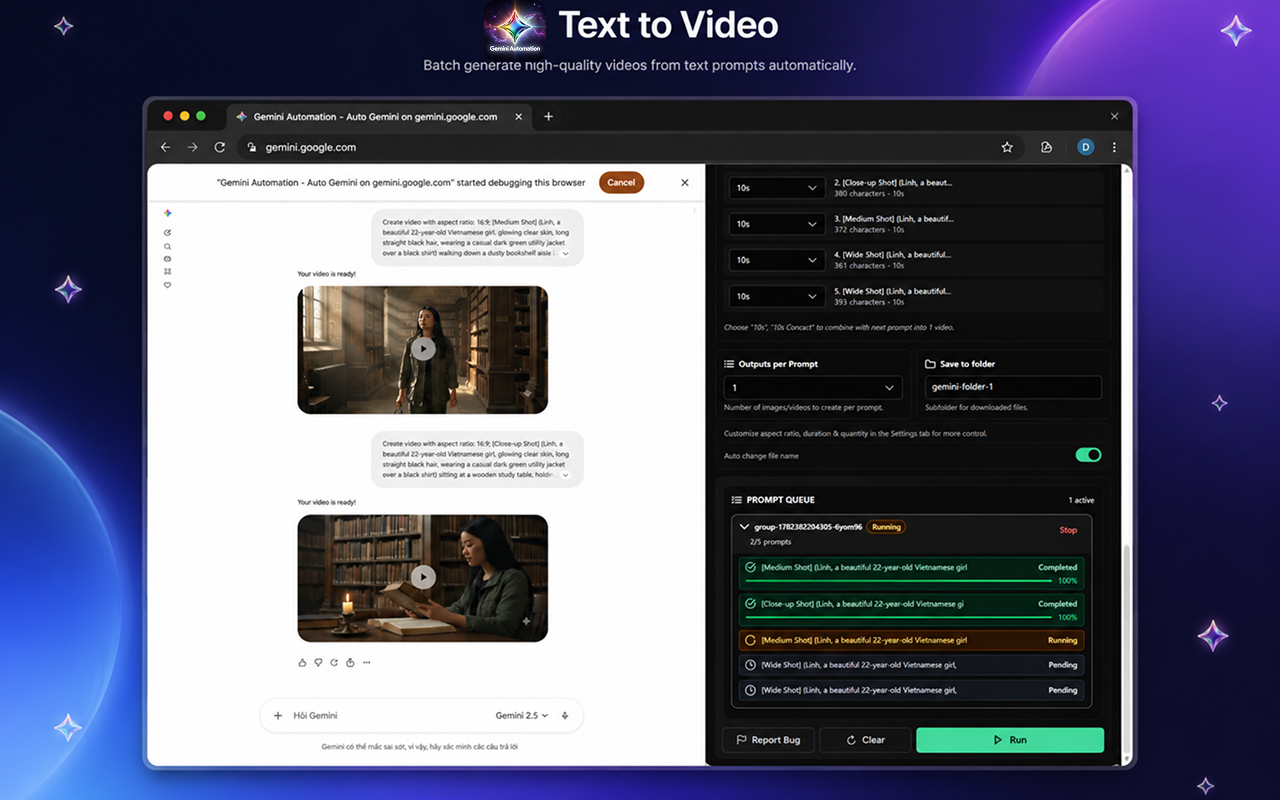
Task: Give a thumbs down to the response
Action: [x=318, y=662]
